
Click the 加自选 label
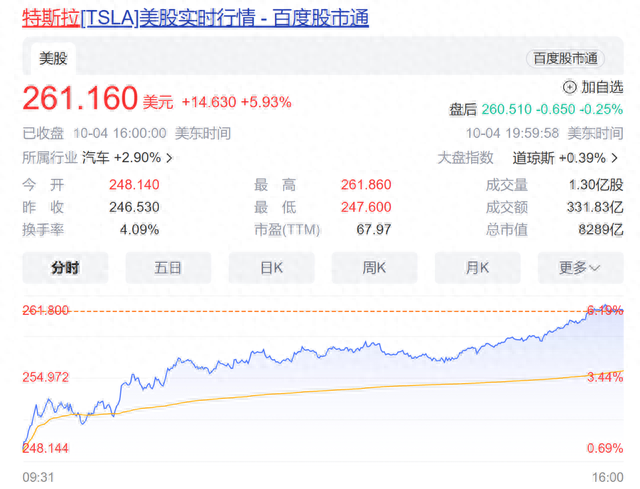[x=602, y=87]
